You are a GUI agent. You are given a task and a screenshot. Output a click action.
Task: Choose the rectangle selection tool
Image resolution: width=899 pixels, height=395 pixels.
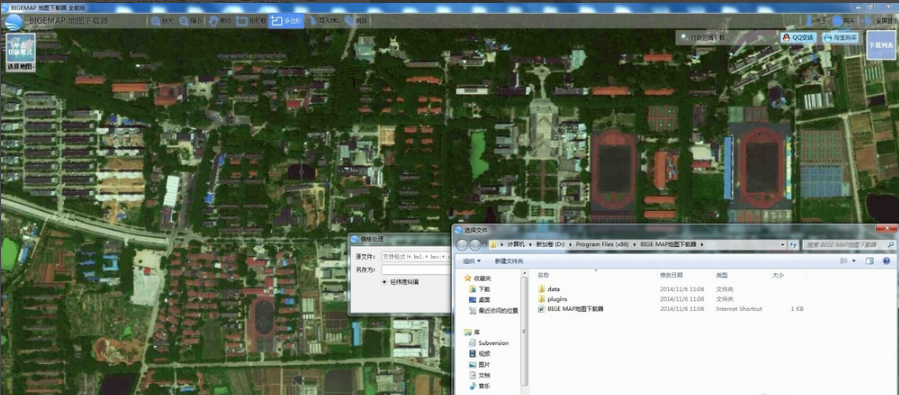pos(251,21)
